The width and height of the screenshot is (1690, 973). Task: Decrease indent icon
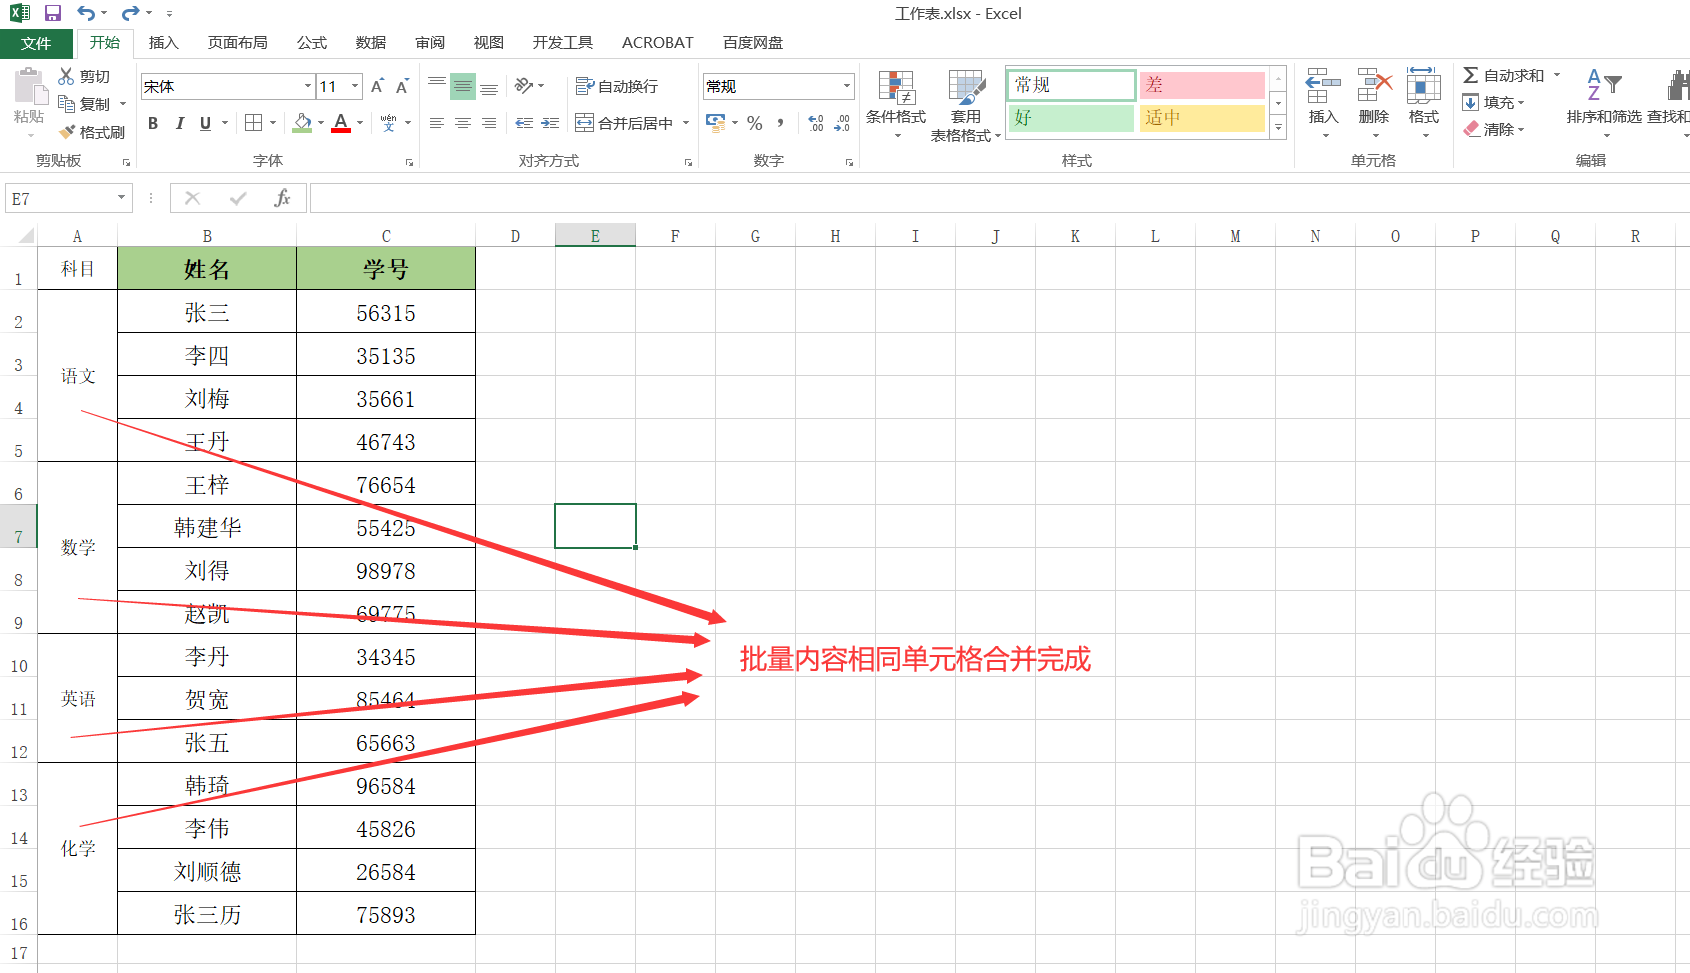point(524,123)
